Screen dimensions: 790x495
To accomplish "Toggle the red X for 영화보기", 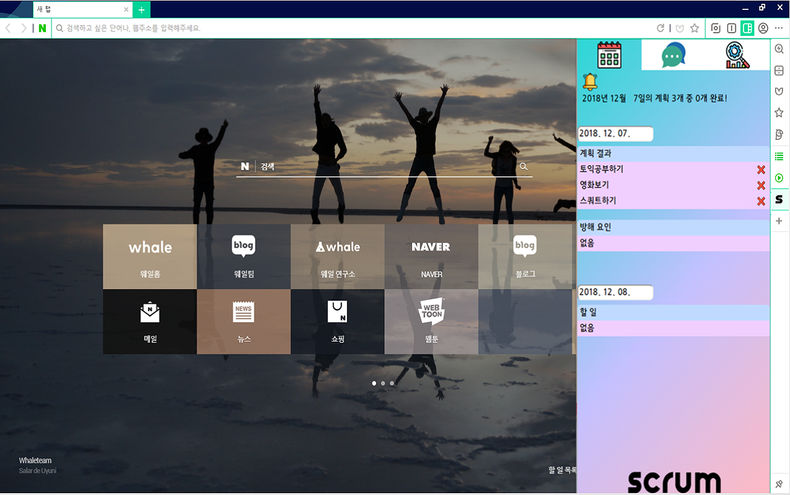I will point(761,185).
